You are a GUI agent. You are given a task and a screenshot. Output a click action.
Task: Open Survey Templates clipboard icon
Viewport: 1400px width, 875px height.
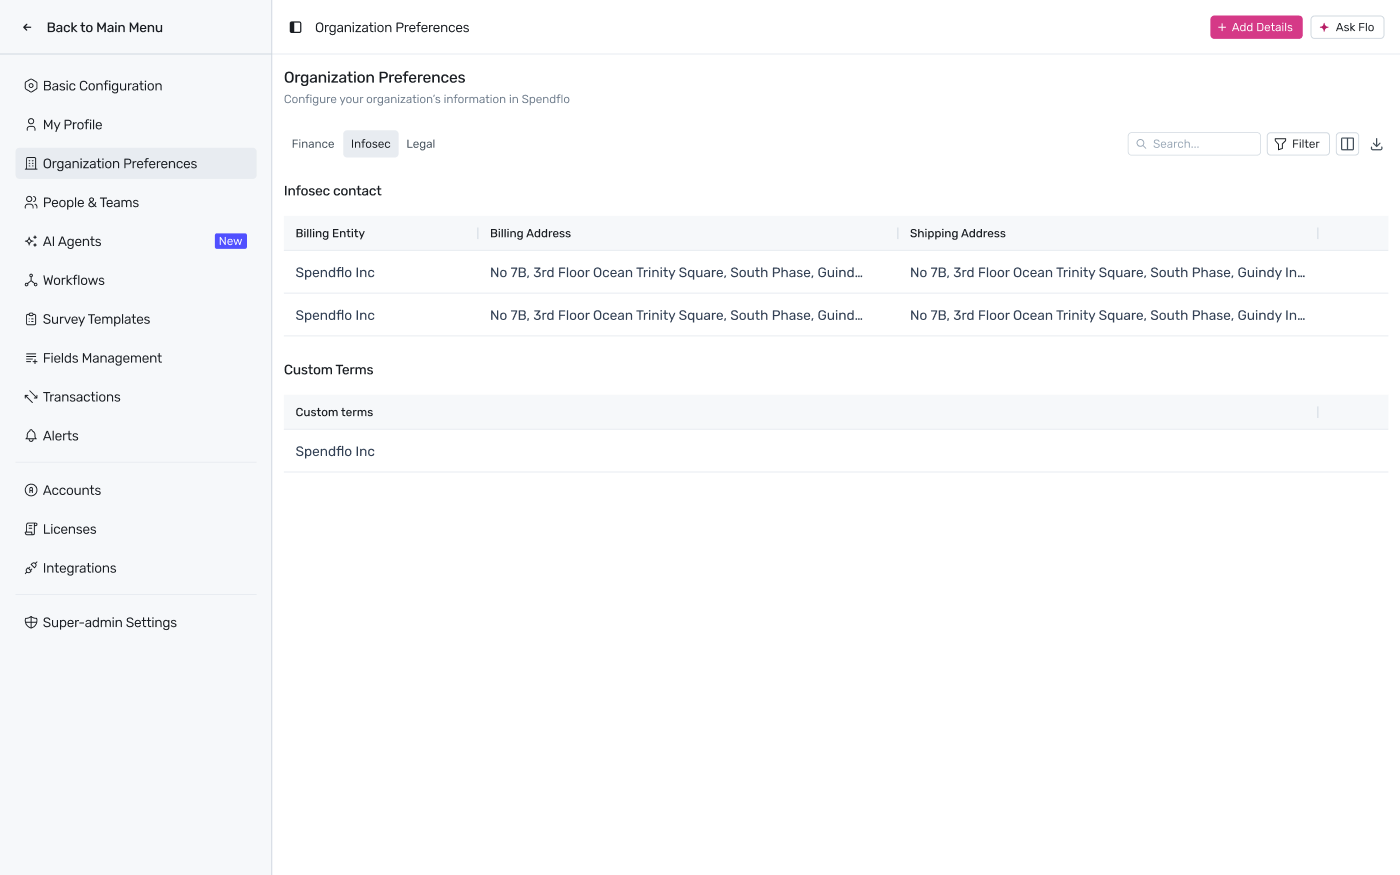(31, 320)
